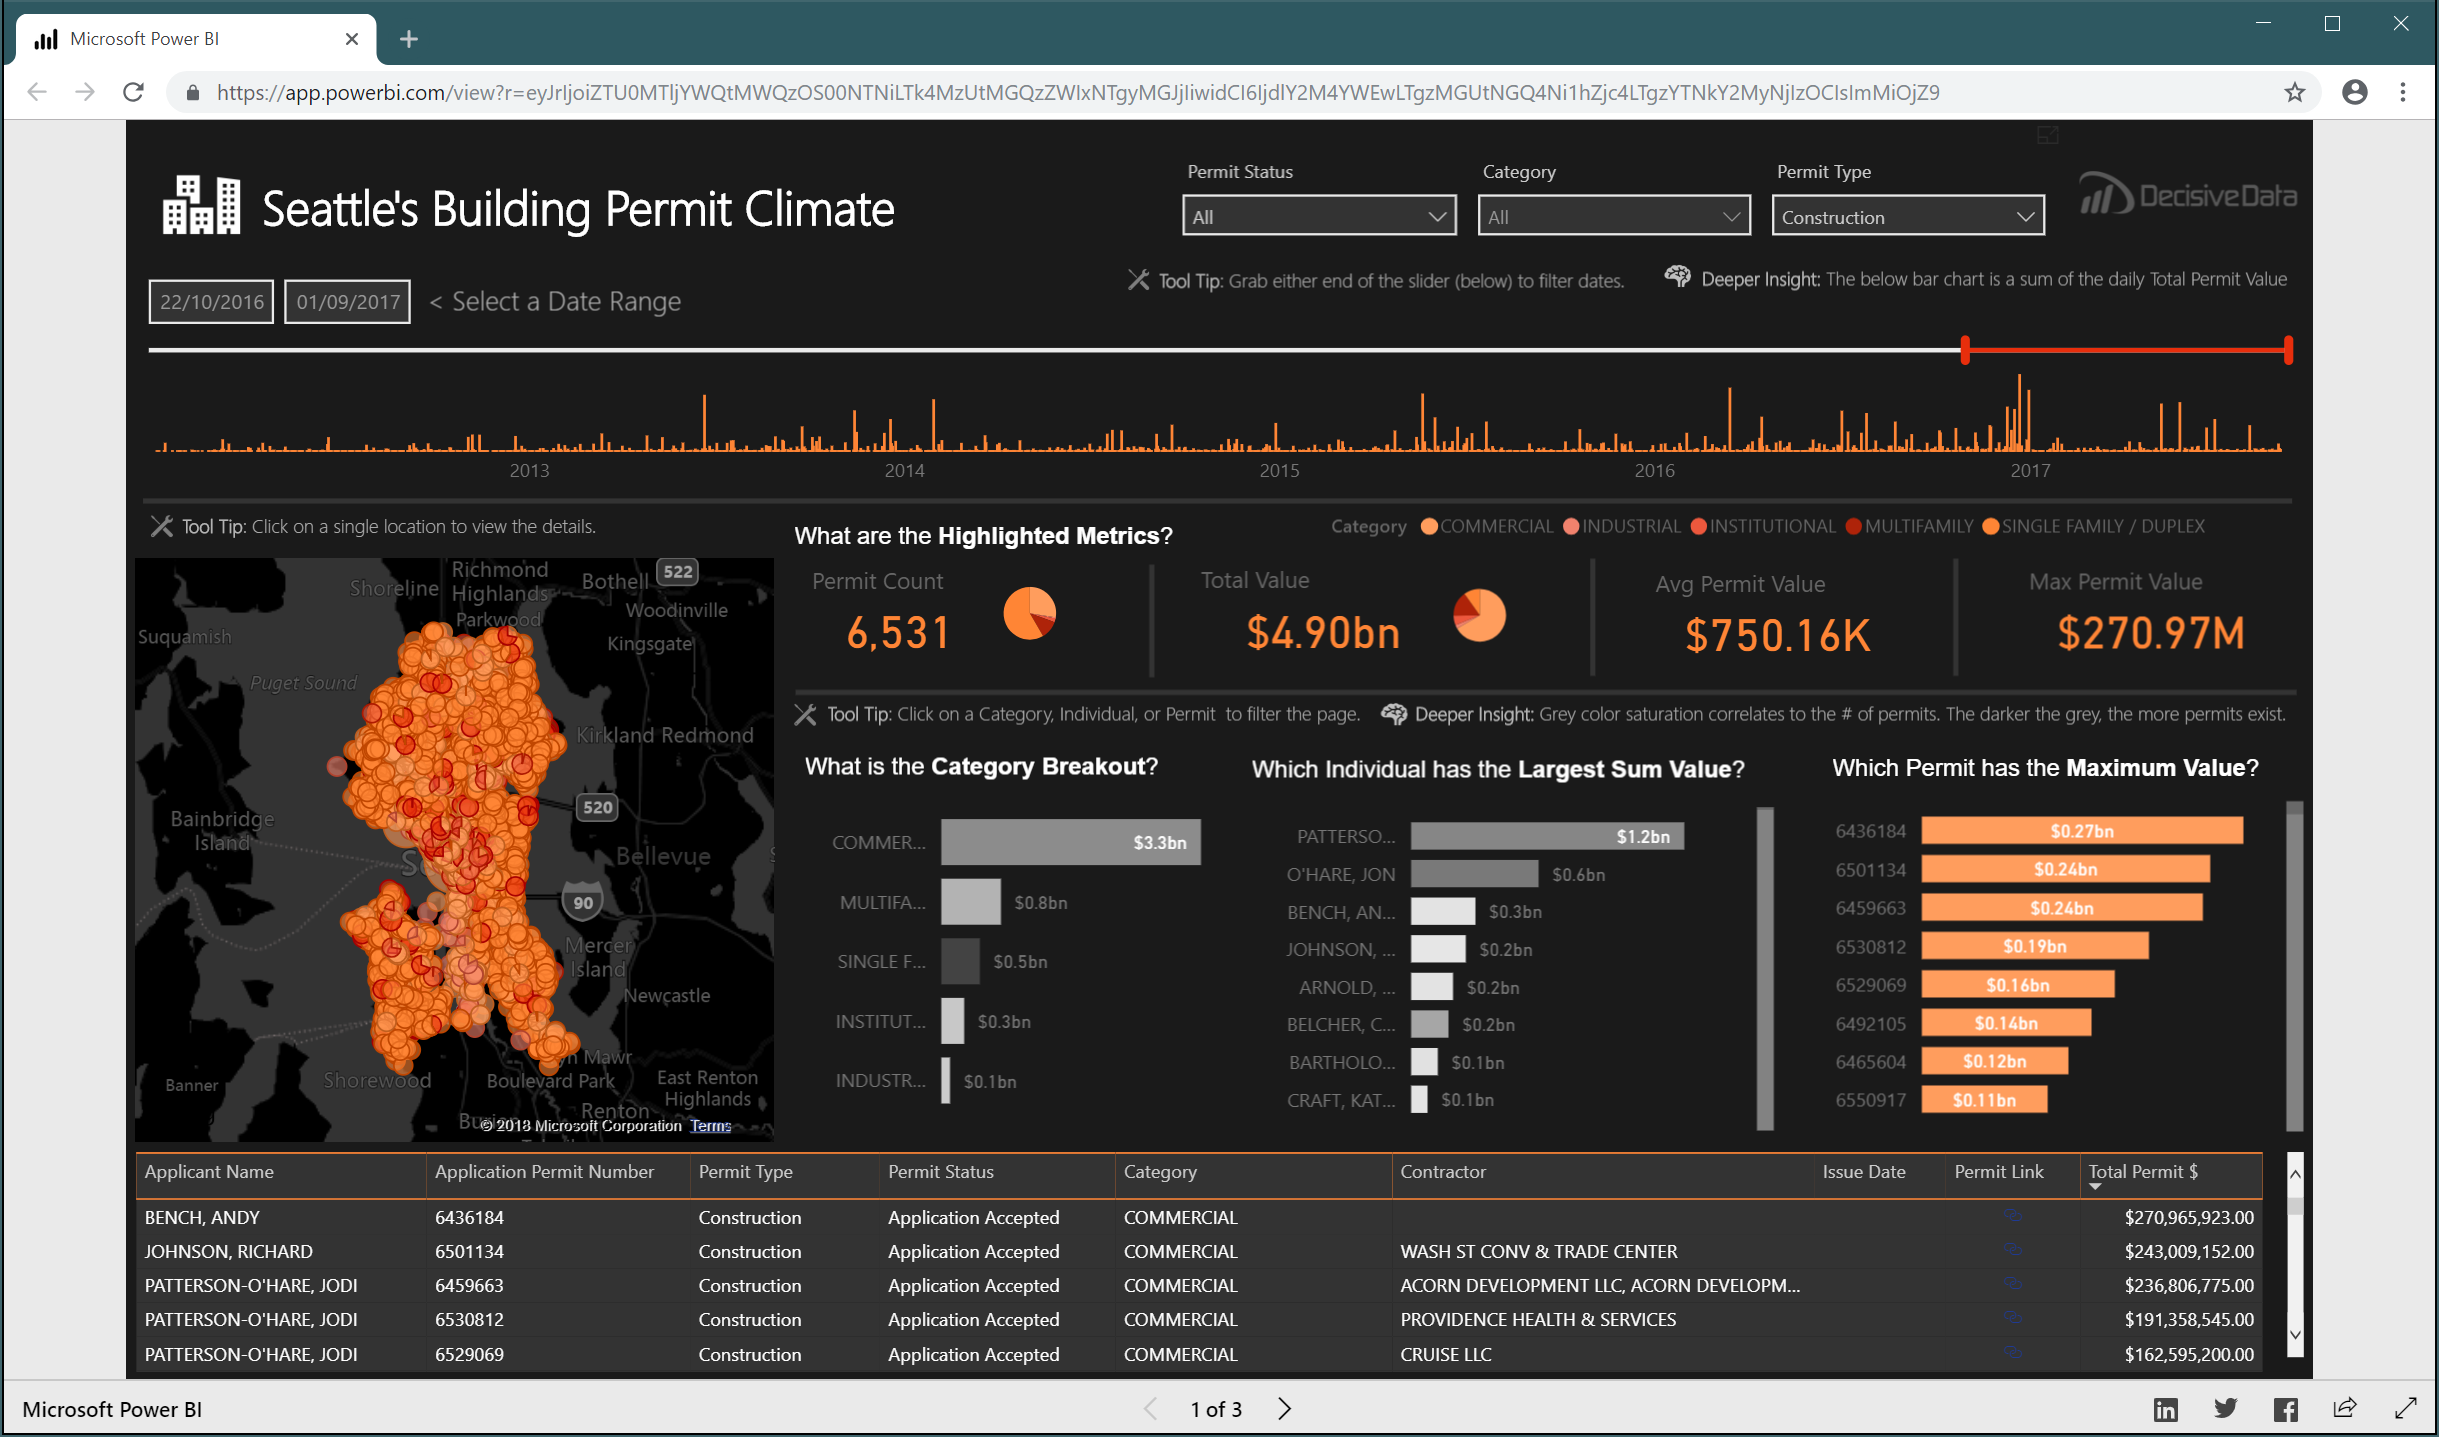The image size is (2439, 1437).
Task: Click the start date field 22/10/2016
Action: pyautogui.click(x=211, y=301)
